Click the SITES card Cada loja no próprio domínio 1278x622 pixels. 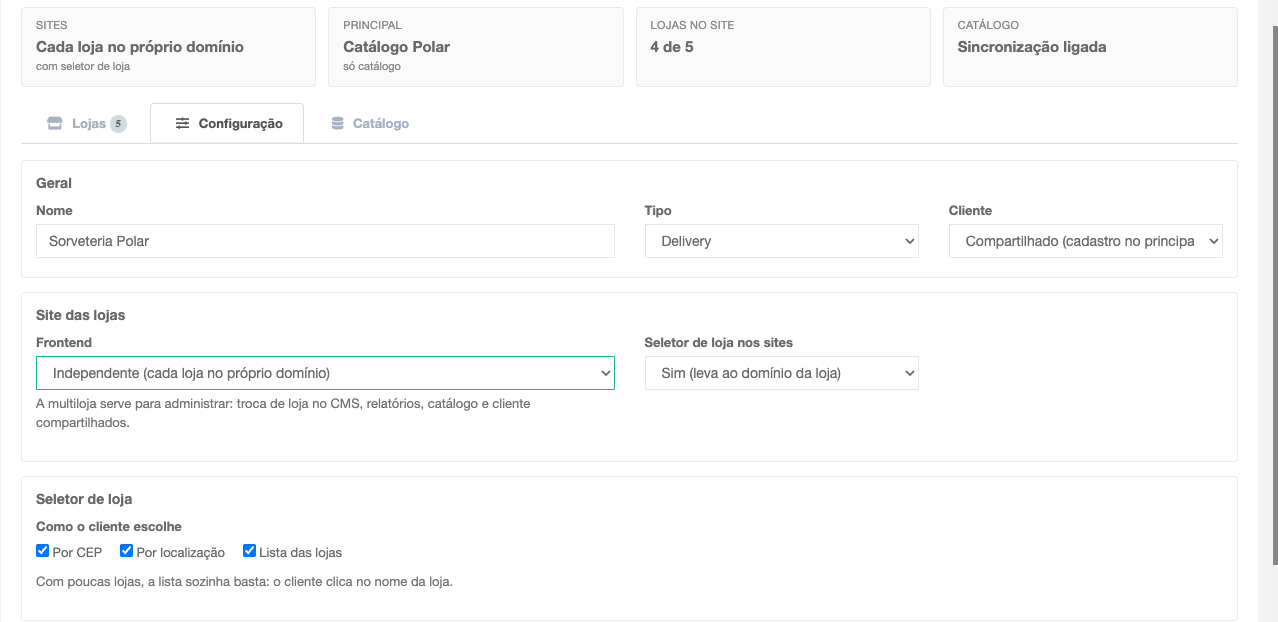168,47
